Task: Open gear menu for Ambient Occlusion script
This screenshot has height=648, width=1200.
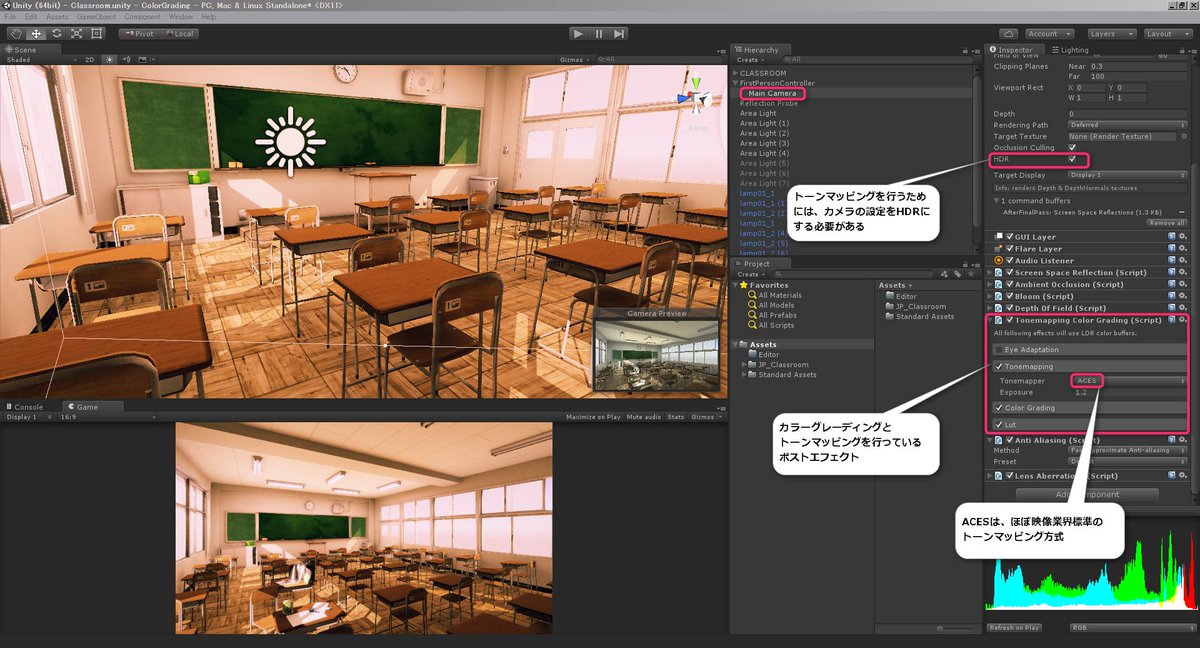Action: [1182, 284]
